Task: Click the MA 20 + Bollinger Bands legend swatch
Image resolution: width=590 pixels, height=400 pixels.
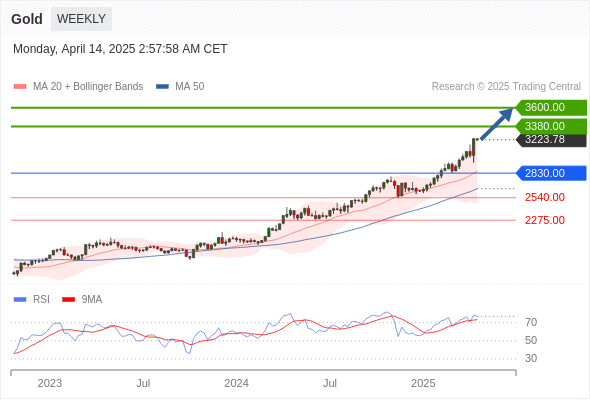Action: coord(20,87)
